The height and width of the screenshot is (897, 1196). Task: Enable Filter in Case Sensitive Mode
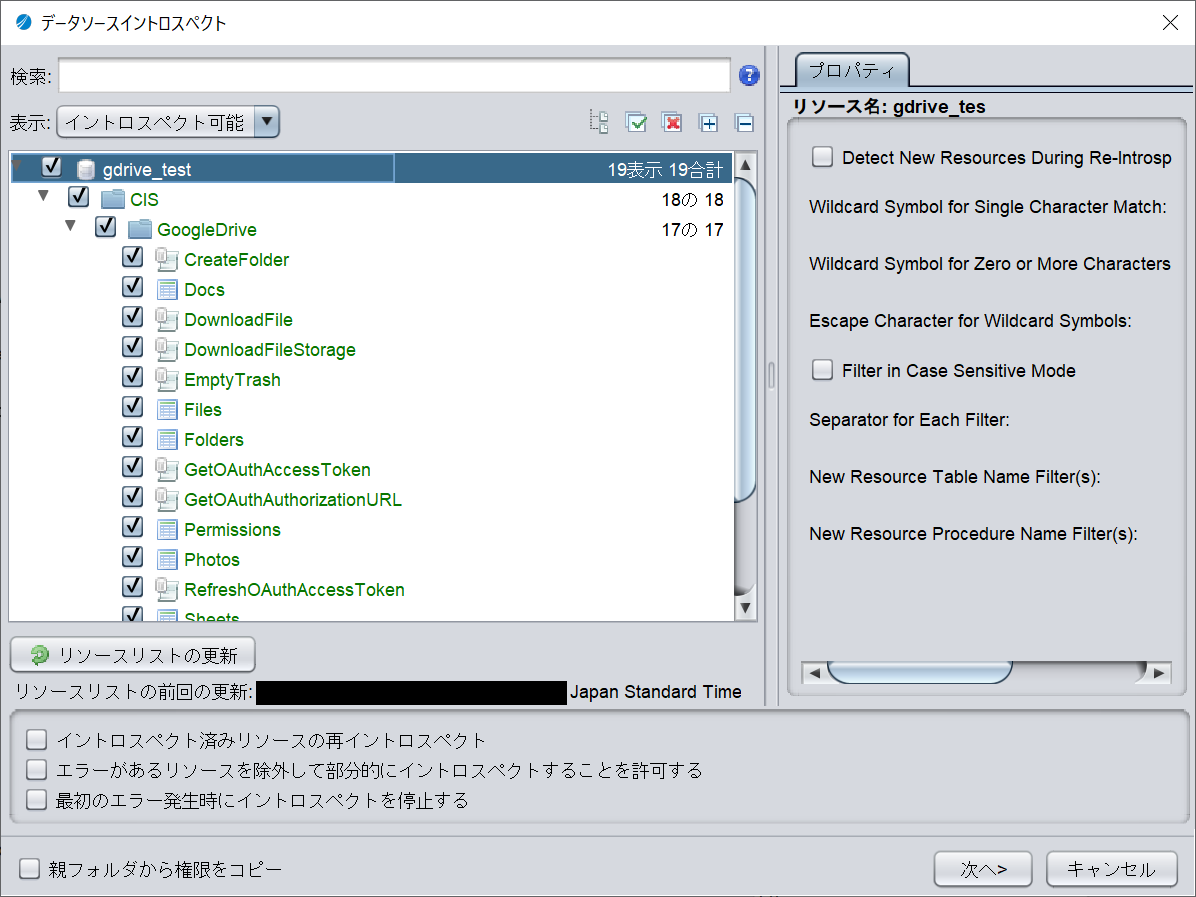822,370
